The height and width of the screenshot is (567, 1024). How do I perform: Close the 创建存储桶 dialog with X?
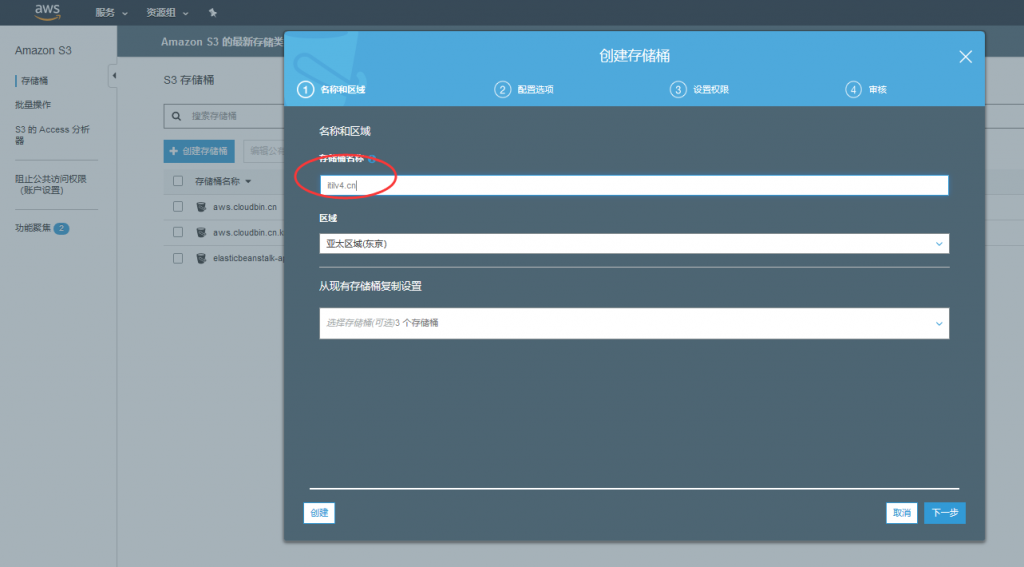(965, 57)
